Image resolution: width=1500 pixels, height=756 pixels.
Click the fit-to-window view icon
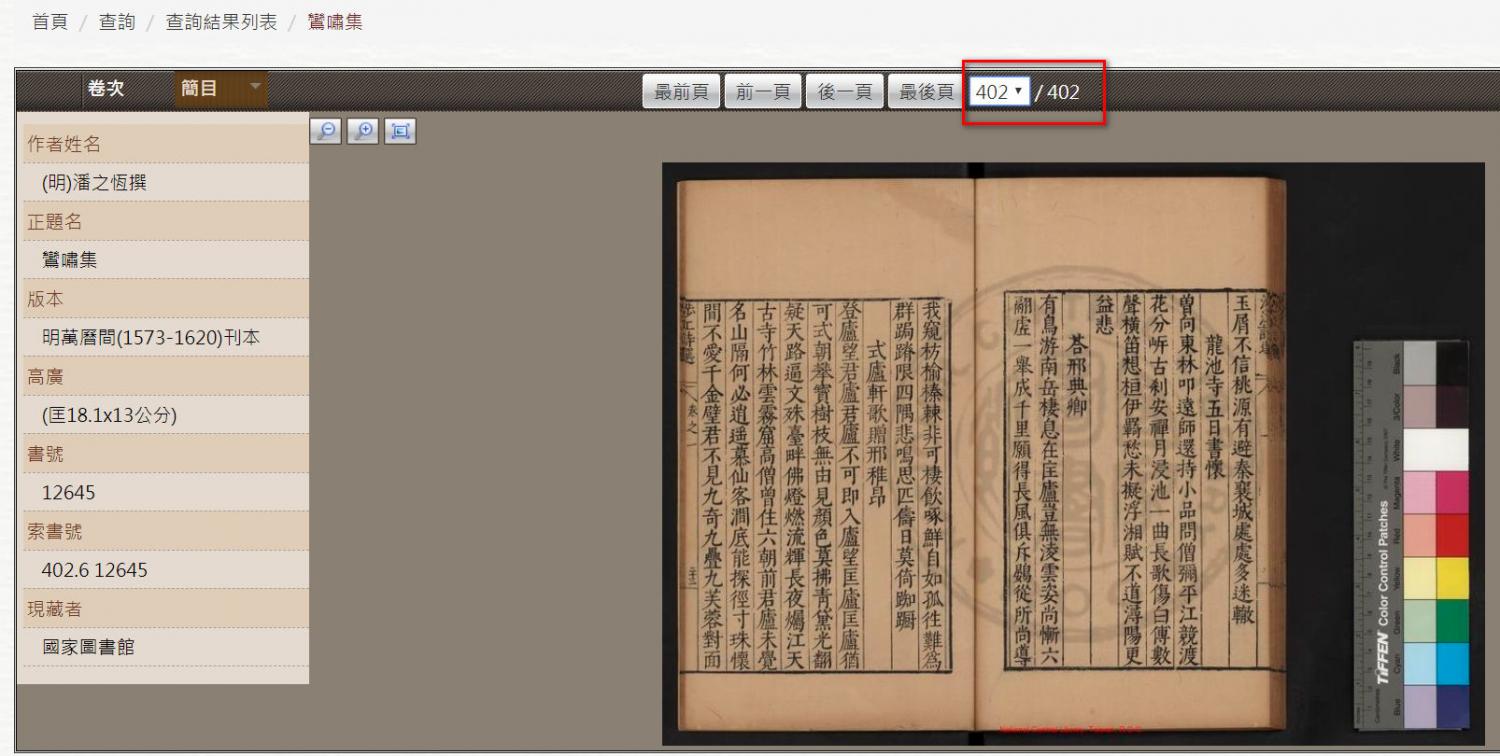400,131
